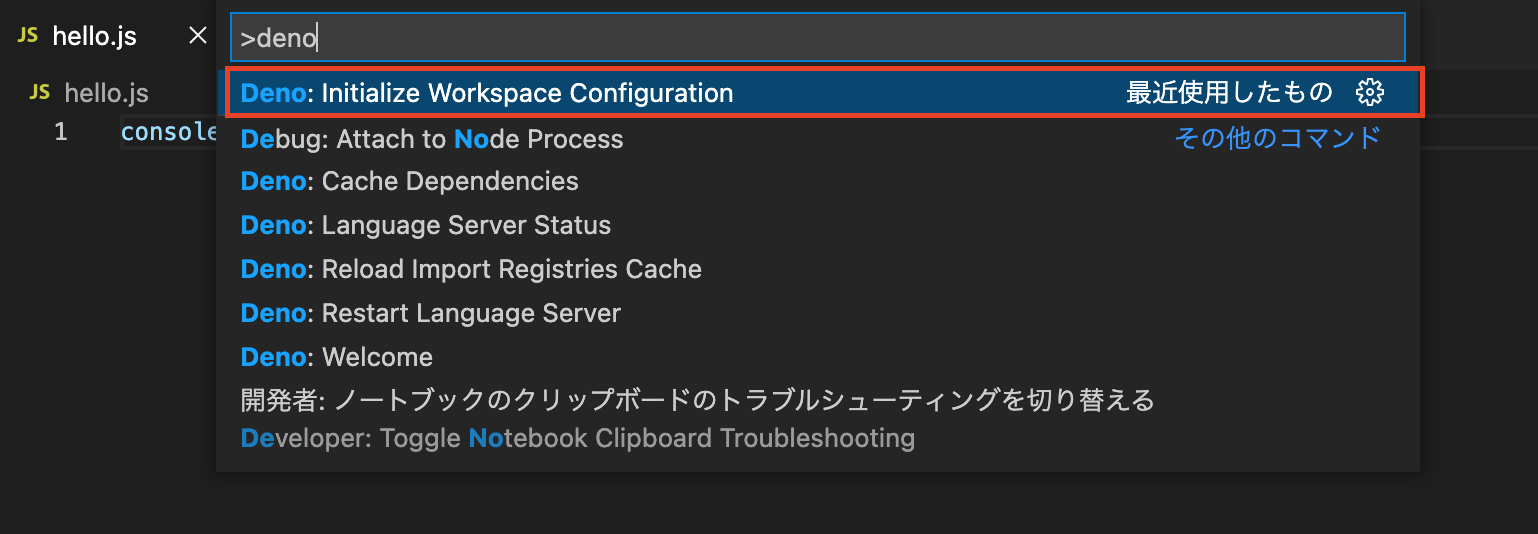Click the 最近使用したもの label
Image resolution: width=1538 pixels, height=534 pixels.
(x=1229, y=93)
